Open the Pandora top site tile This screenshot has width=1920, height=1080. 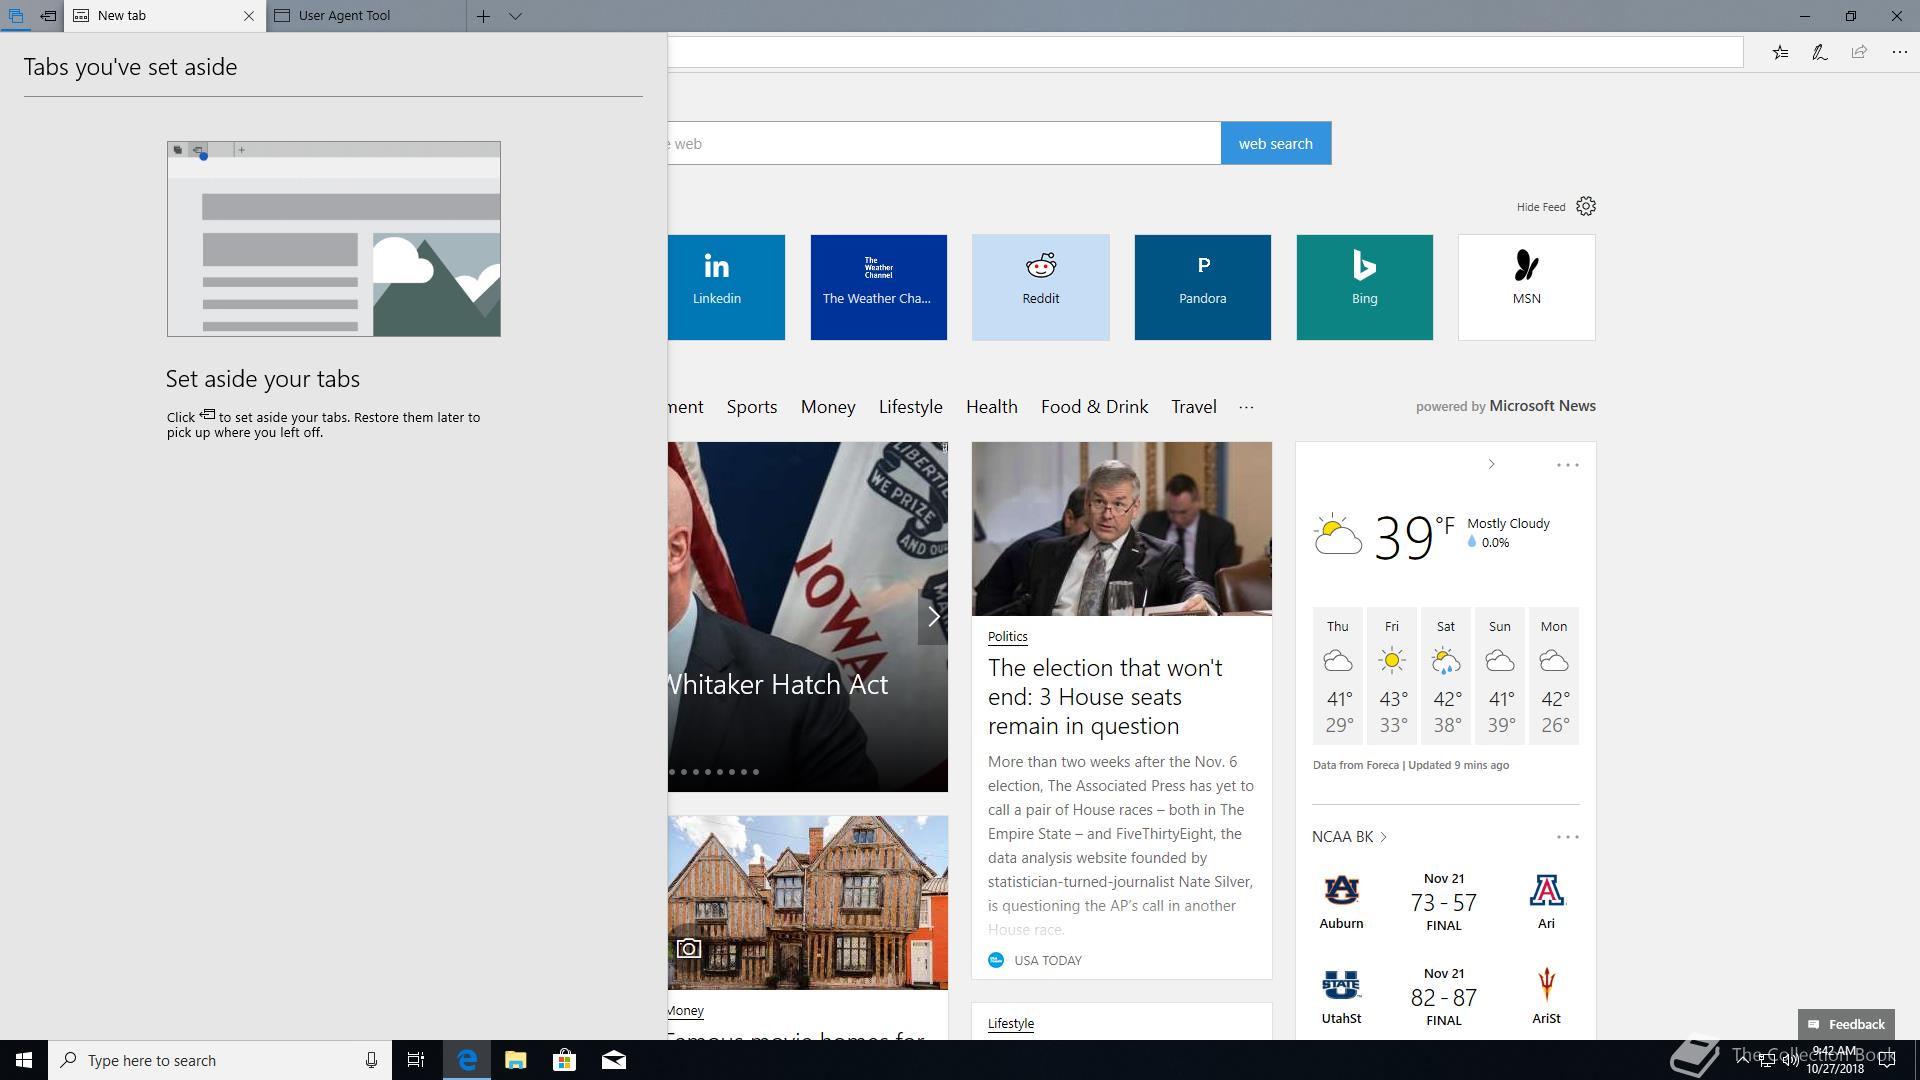[1202, 287]
